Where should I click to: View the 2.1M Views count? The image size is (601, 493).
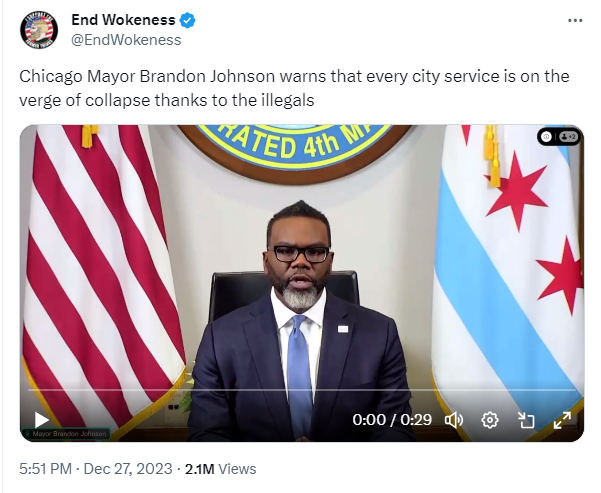220,469
